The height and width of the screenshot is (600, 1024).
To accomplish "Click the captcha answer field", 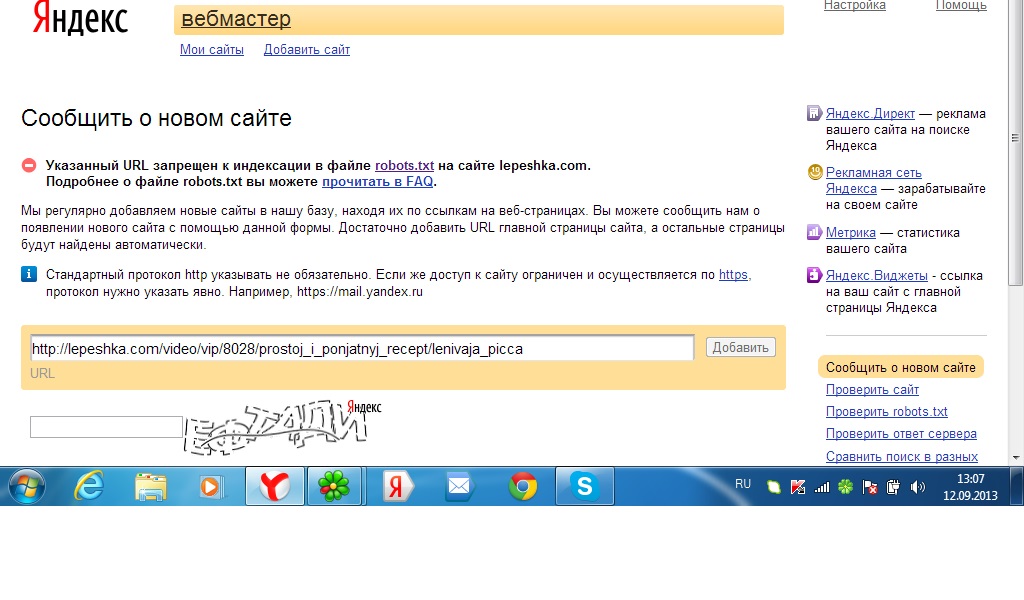I will point(106,427).
